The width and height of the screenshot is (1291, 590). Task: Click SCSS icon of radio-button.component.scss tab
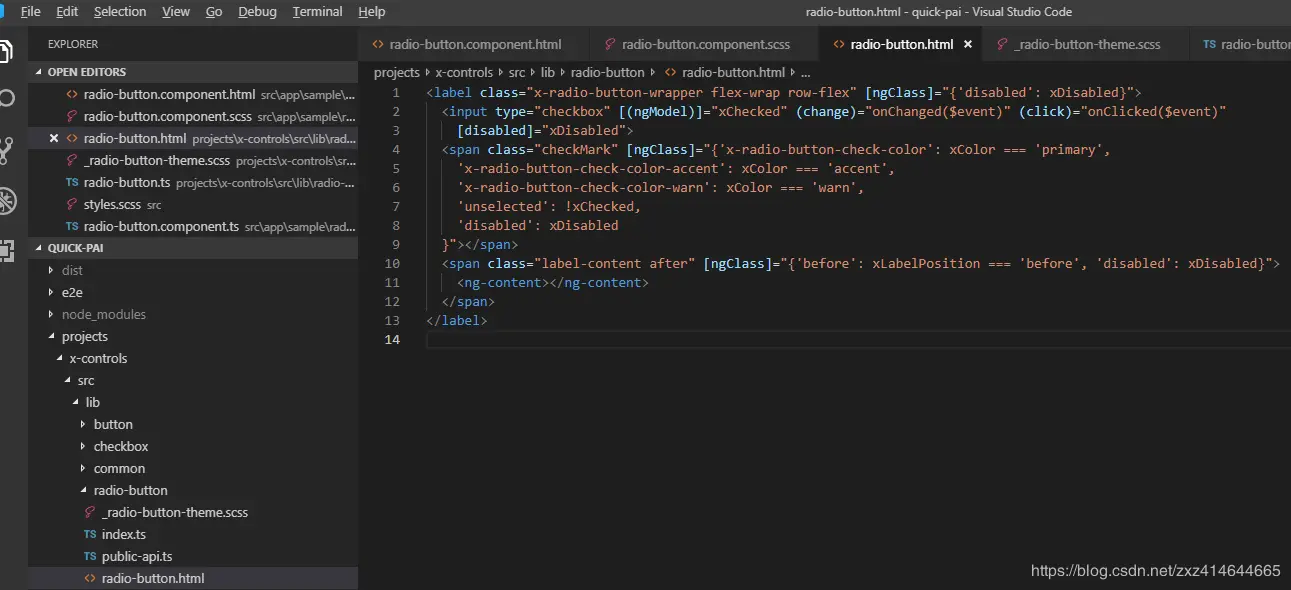click(610, 45)
